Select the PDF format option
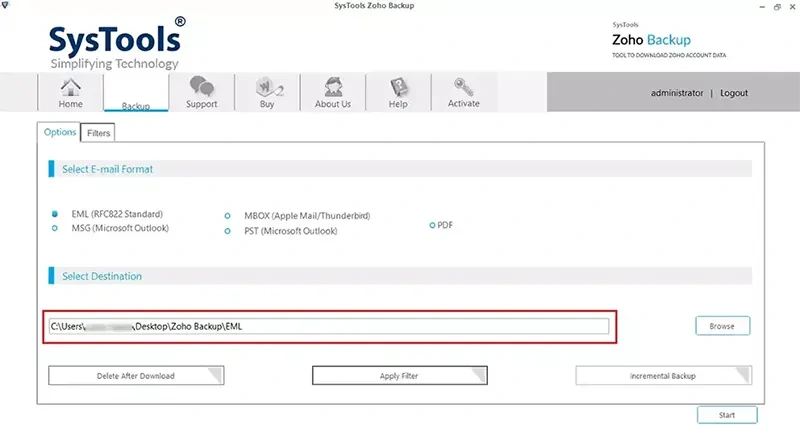 [x=432, y=225]
